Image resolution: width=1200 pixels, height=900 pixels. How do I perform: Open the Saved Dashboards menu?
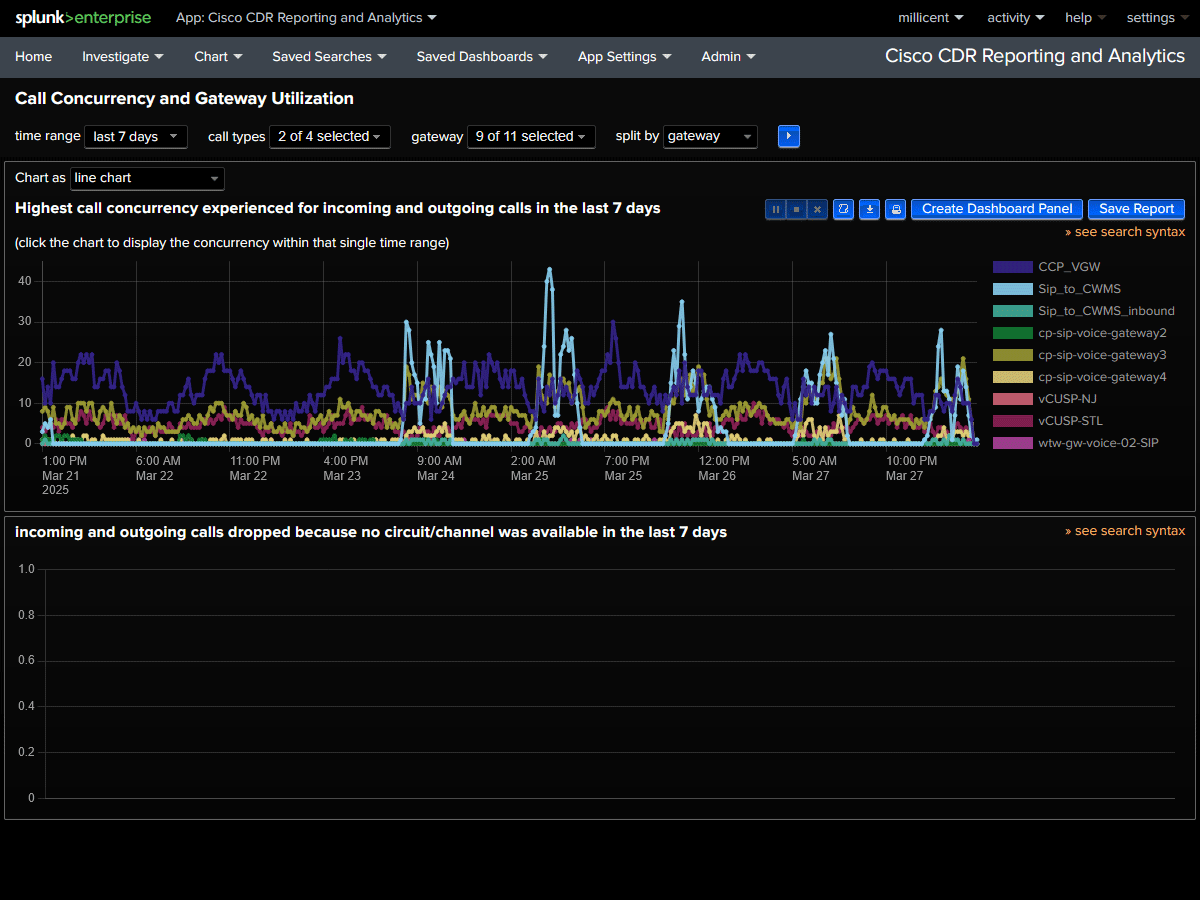click(x=482, y=56)
